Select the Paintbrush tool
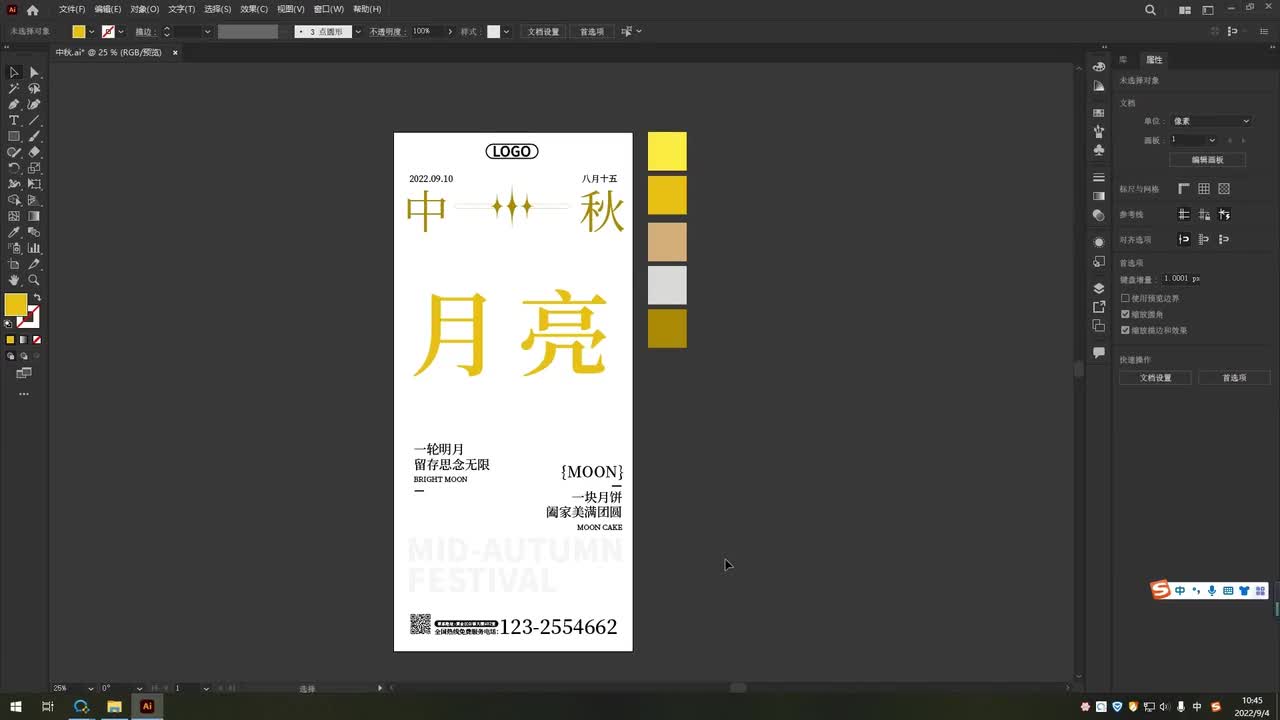 (x=34, y=136)
